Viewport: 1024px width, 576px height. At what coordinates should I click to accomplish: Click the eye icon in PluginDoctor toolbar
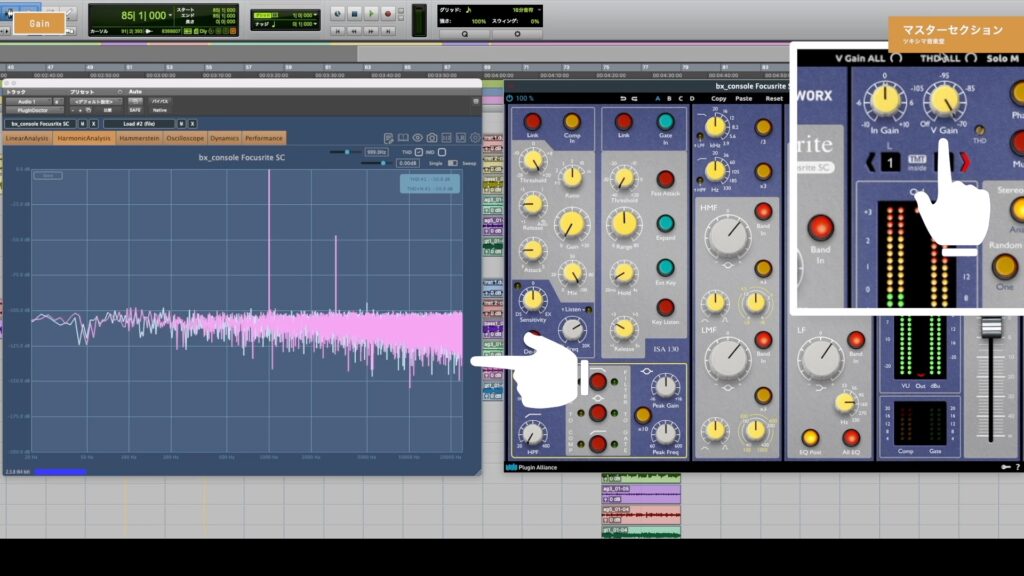click(x=417, y=138)
